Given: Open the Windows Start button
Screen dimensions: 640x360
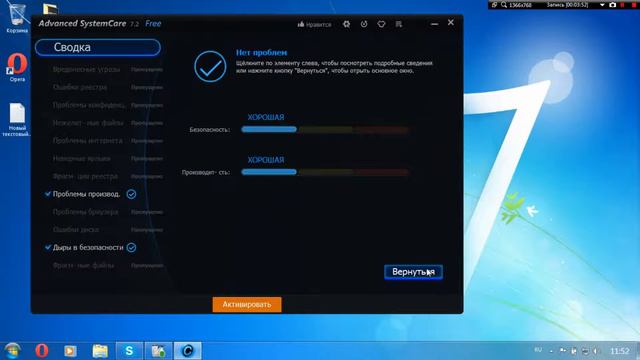Looking at the screenshot, I should tap(13, 350).
